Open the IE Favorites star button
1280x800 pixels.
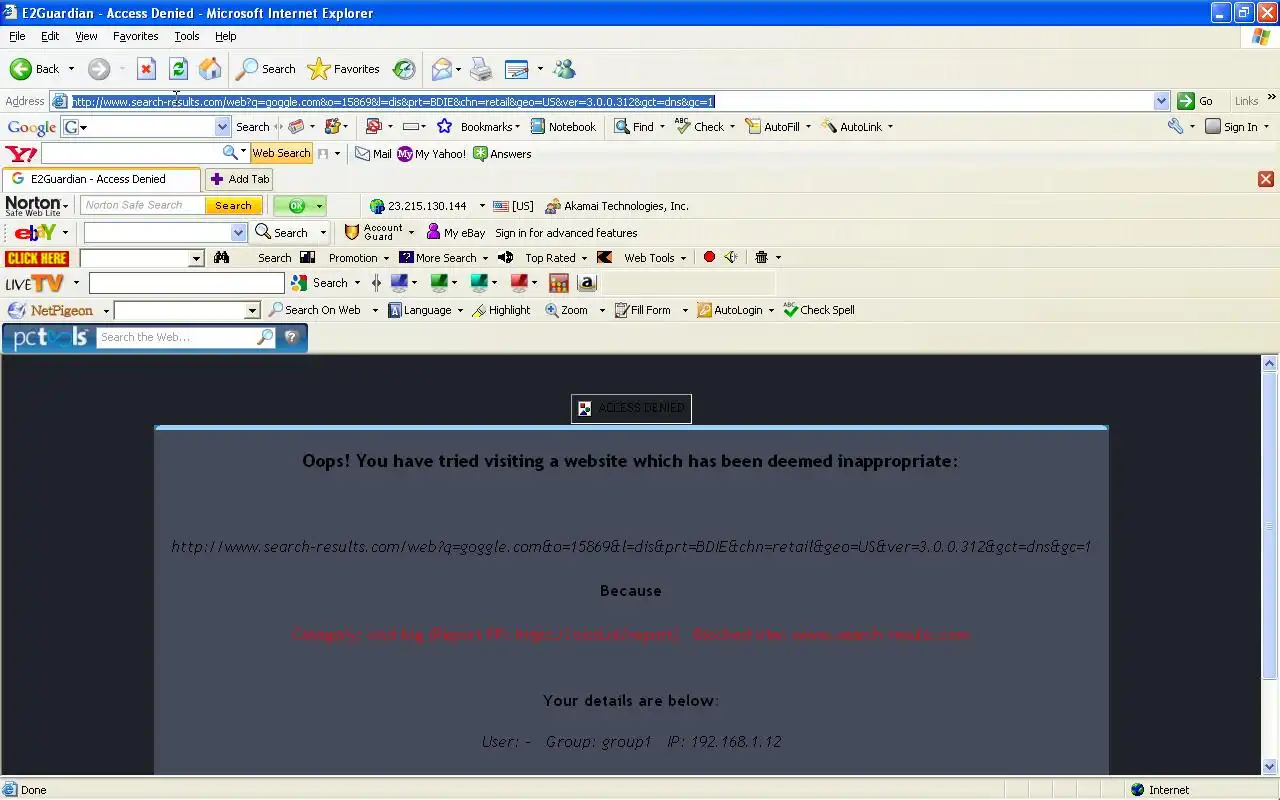point(344,69)
